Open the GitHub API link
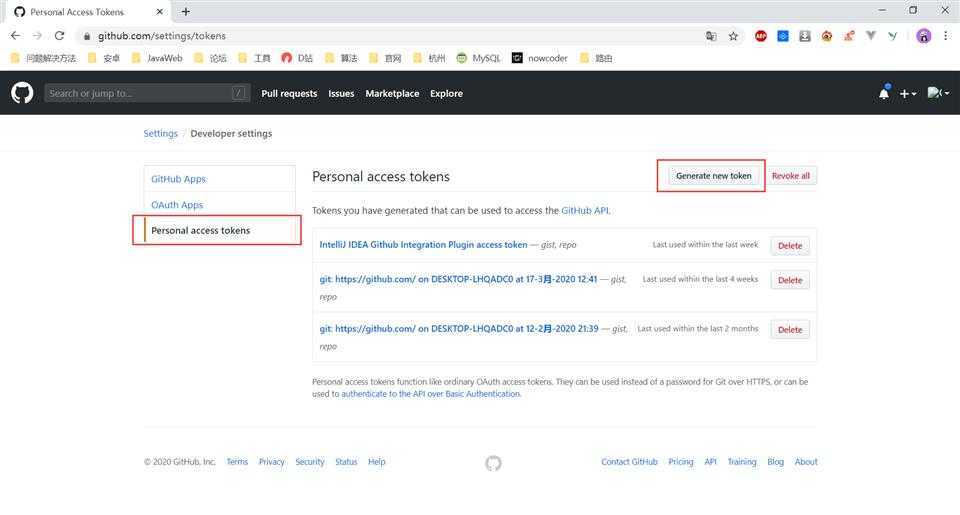Image resolution: width=960 pixels, height=515 pixels. (x=585, y=211)
